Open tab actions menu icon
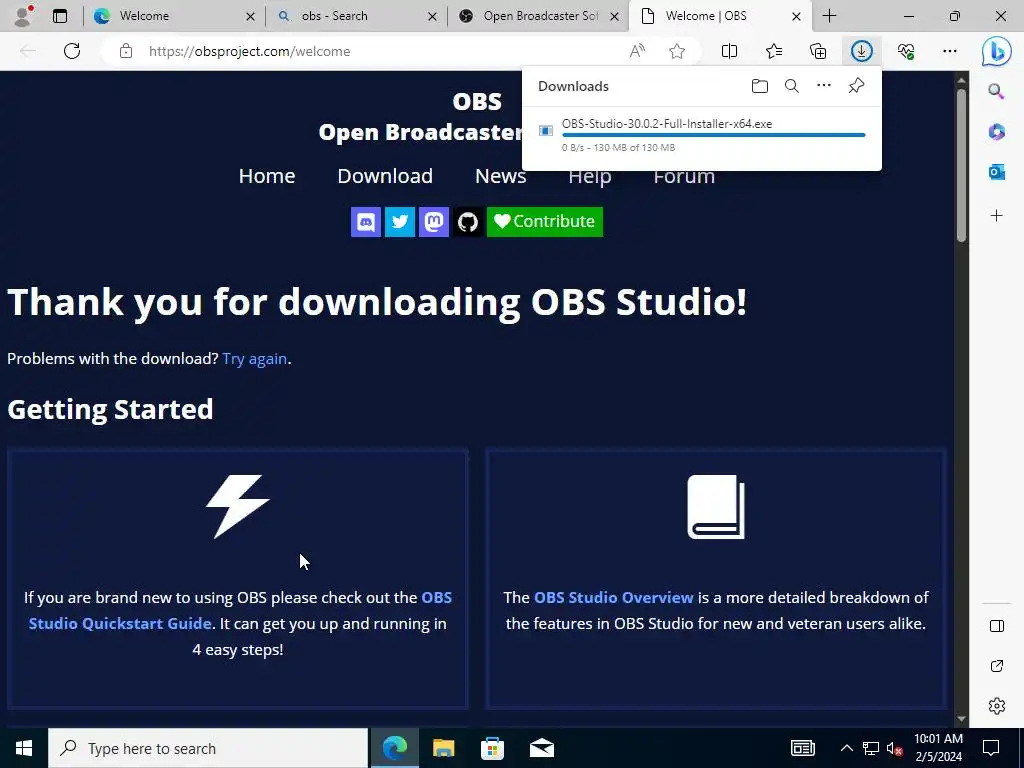Image resolution: width=1024 pixels, height=768 pixels. click(59, 16)
